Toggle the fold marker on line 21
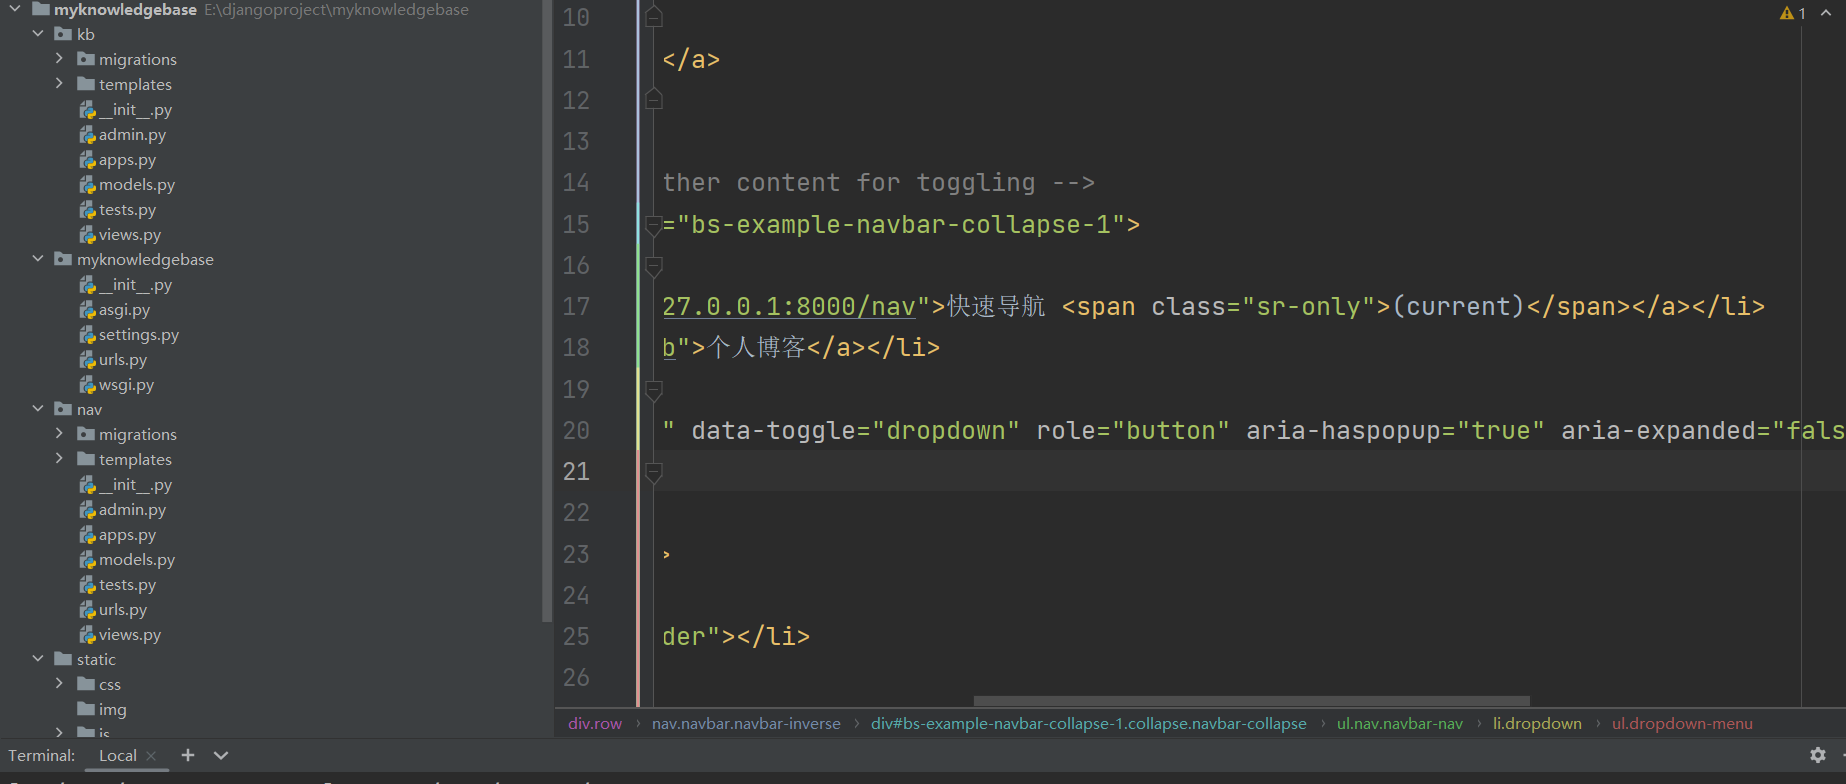The height and width of the screenshot is (784, 1846). [x=654, y=472]
